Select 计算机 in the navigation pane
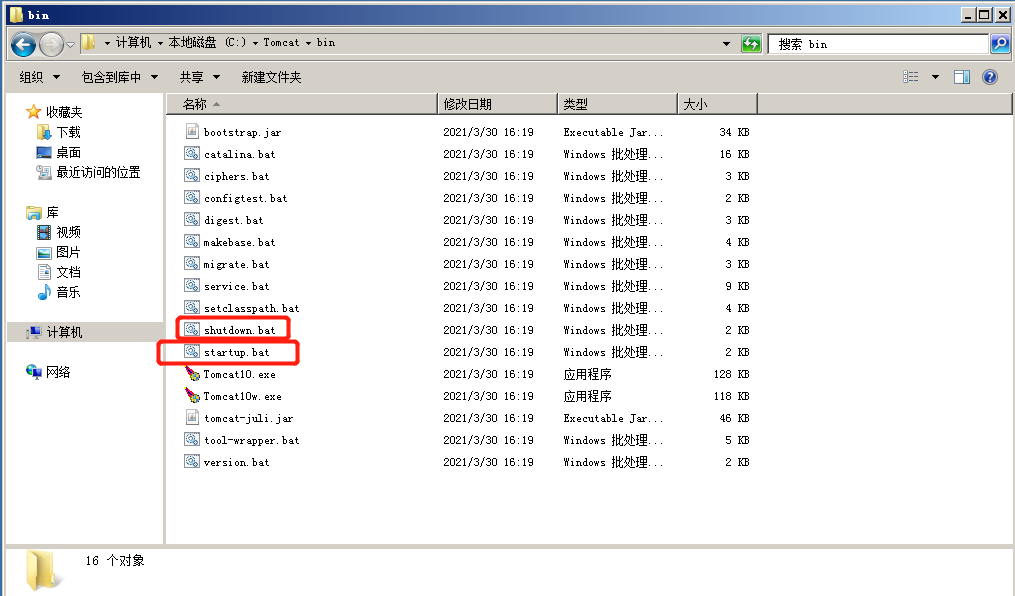 (x=64, y=332)
